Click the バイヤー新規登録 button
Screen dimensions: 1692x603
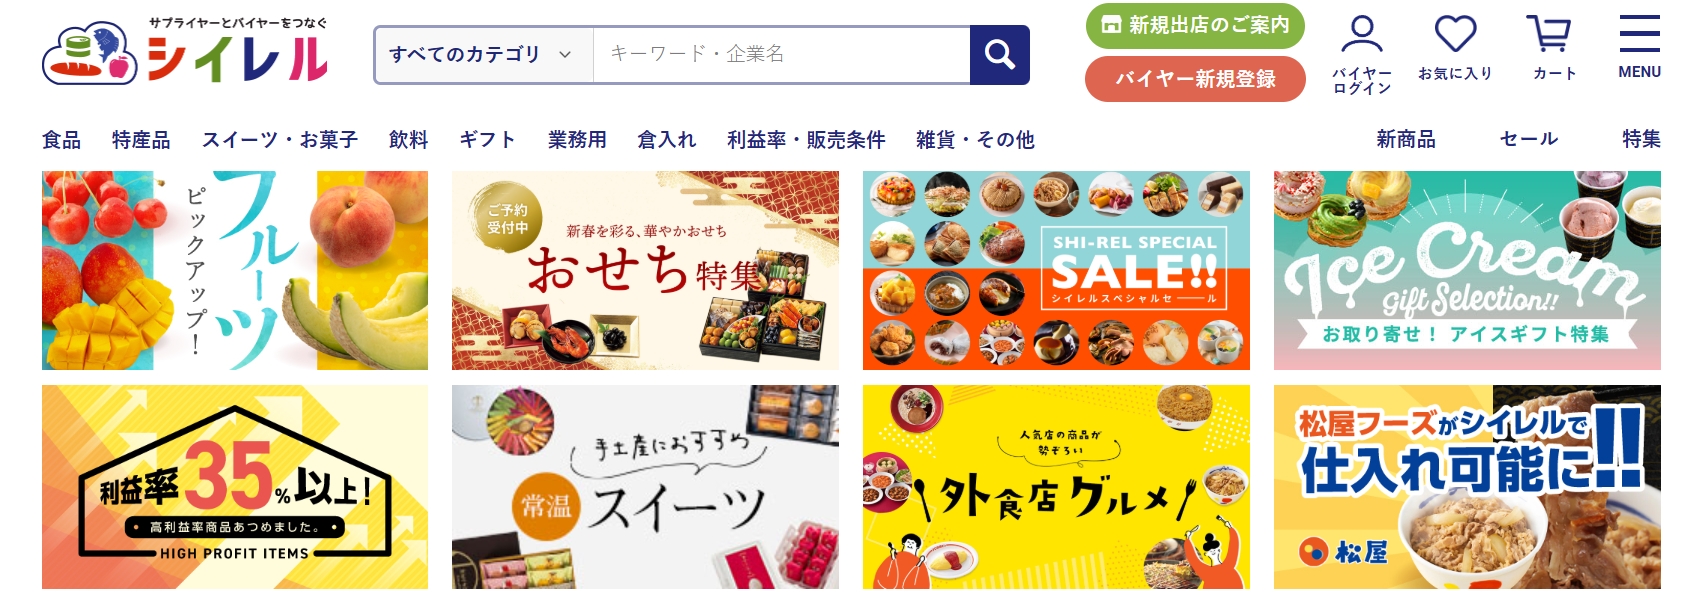tap(1195, 79)
